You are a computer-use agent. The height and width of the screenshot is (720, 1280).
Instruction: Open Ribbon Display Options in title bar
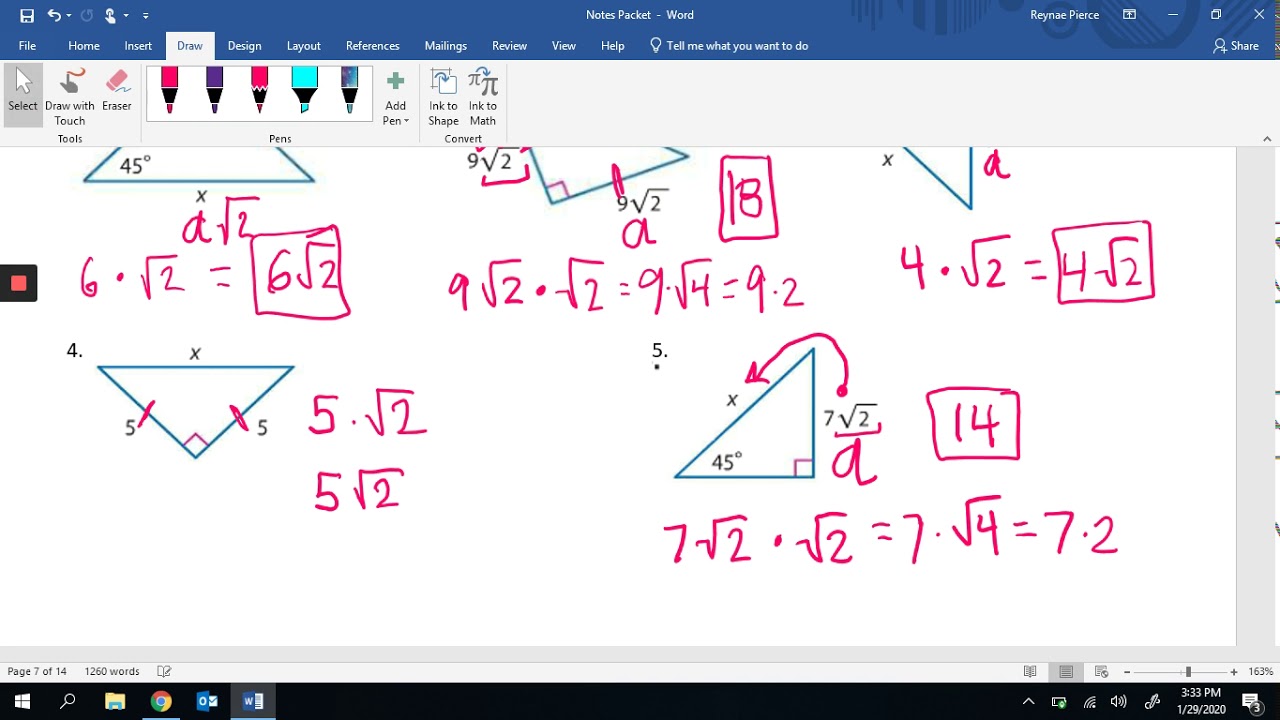pos(1129,15)
